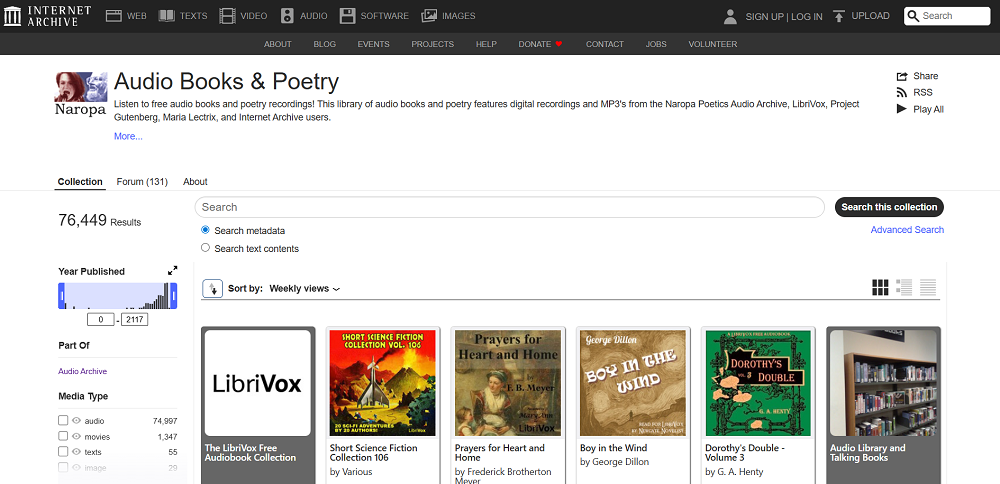The width and height of the screenshot is (1000, 484).
Task: Switch to the Collection tab
Action: (80, 182)
